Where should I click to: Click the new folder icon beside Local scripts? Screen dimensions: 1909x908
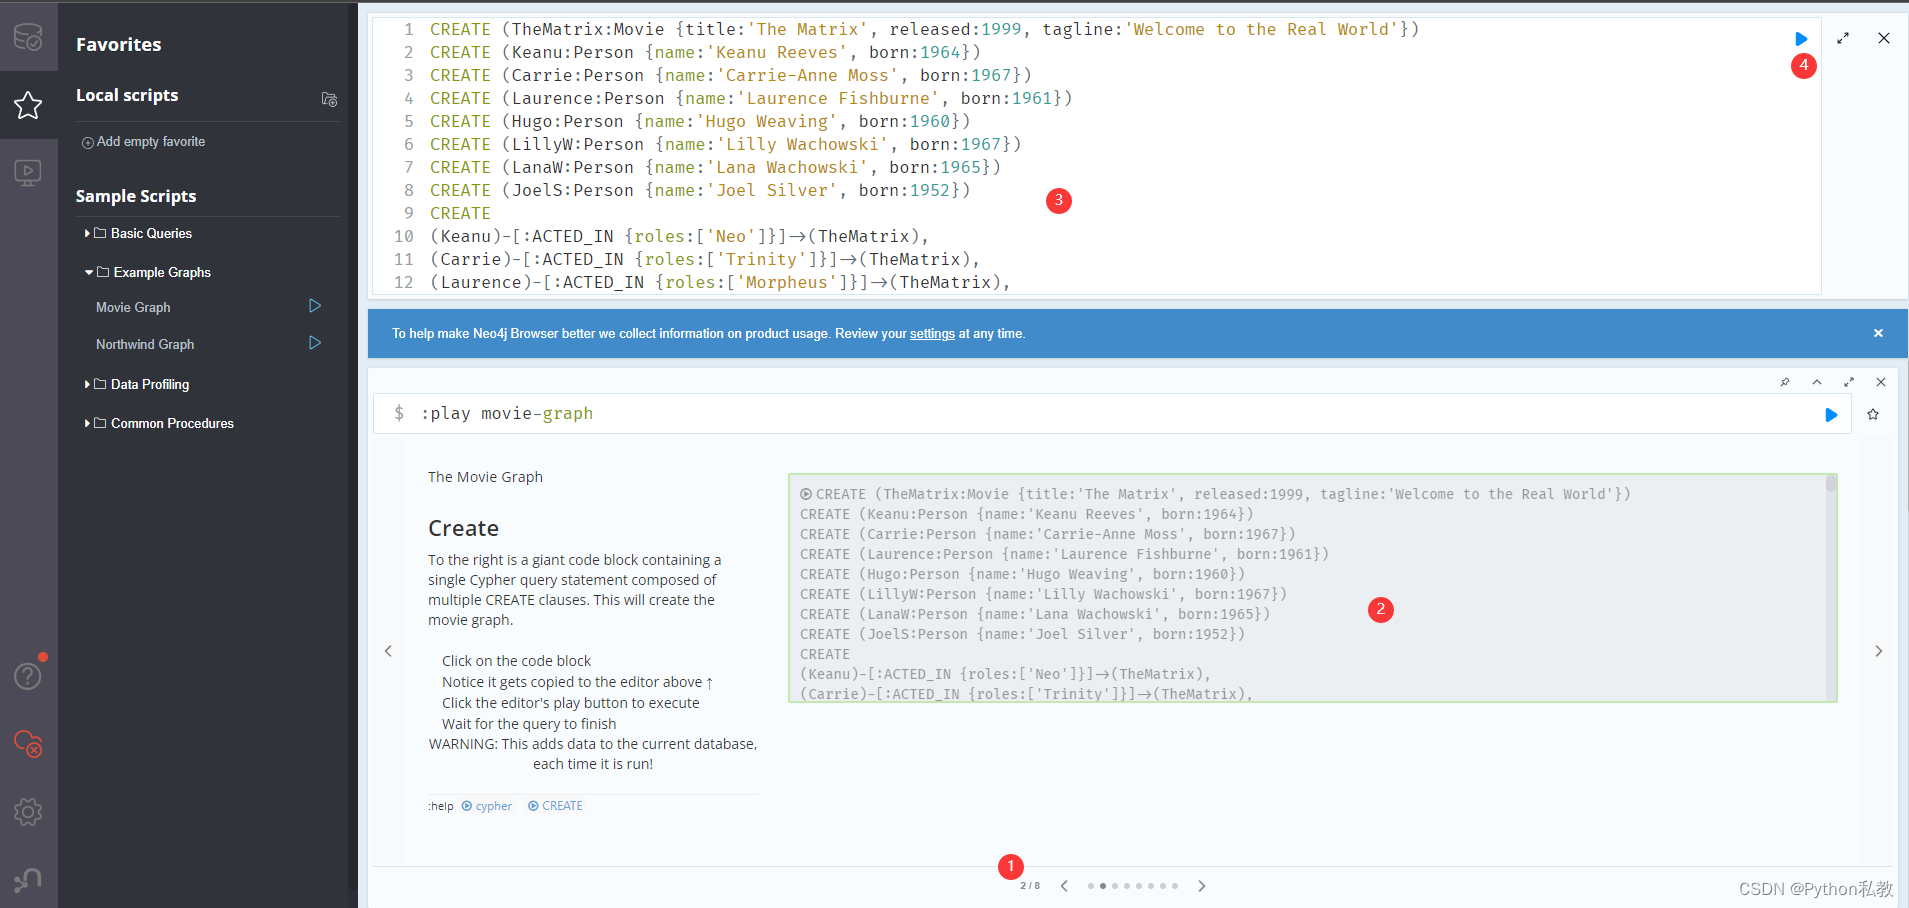click(329, 99)
